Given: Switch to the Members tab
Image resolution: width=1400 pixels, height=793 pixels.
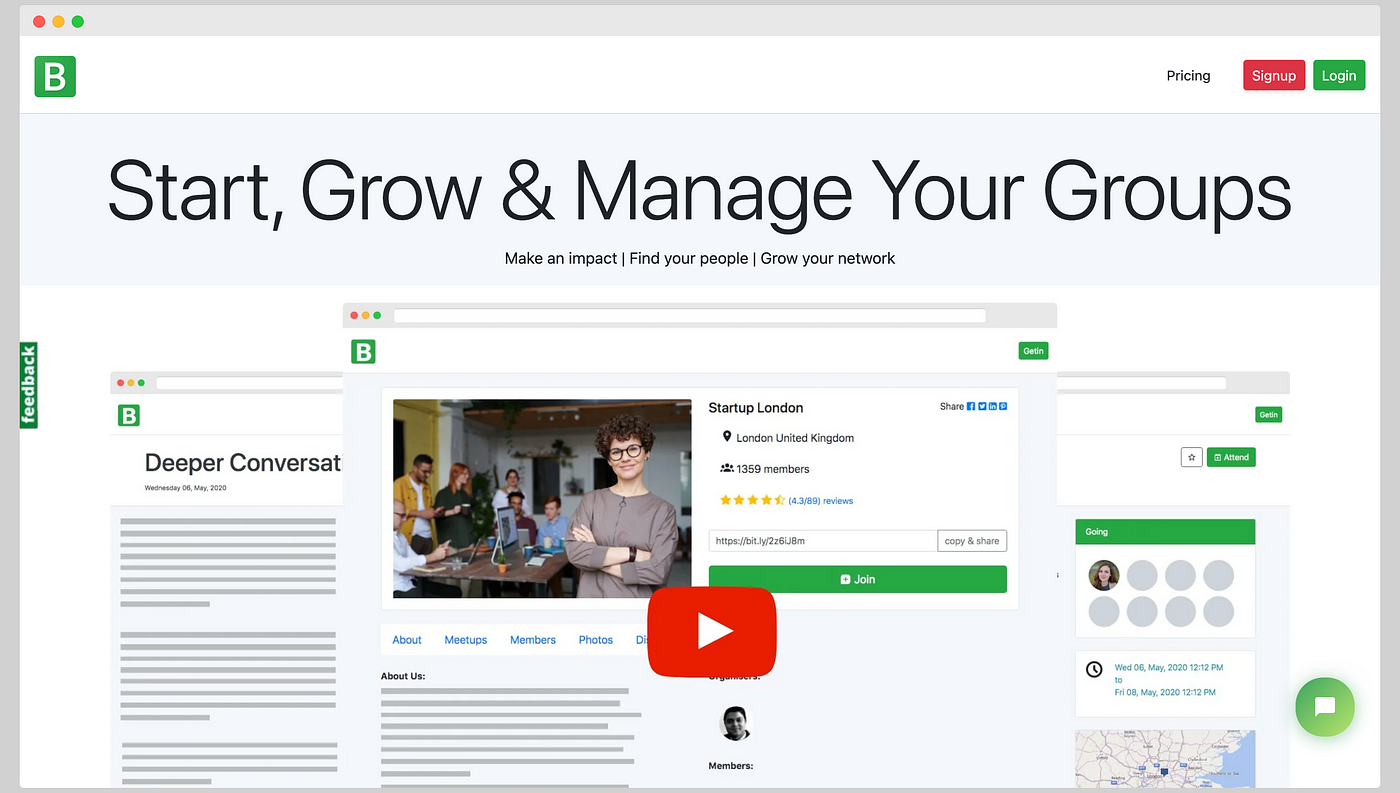Looking at the screenshot, I should coord(533,640).
